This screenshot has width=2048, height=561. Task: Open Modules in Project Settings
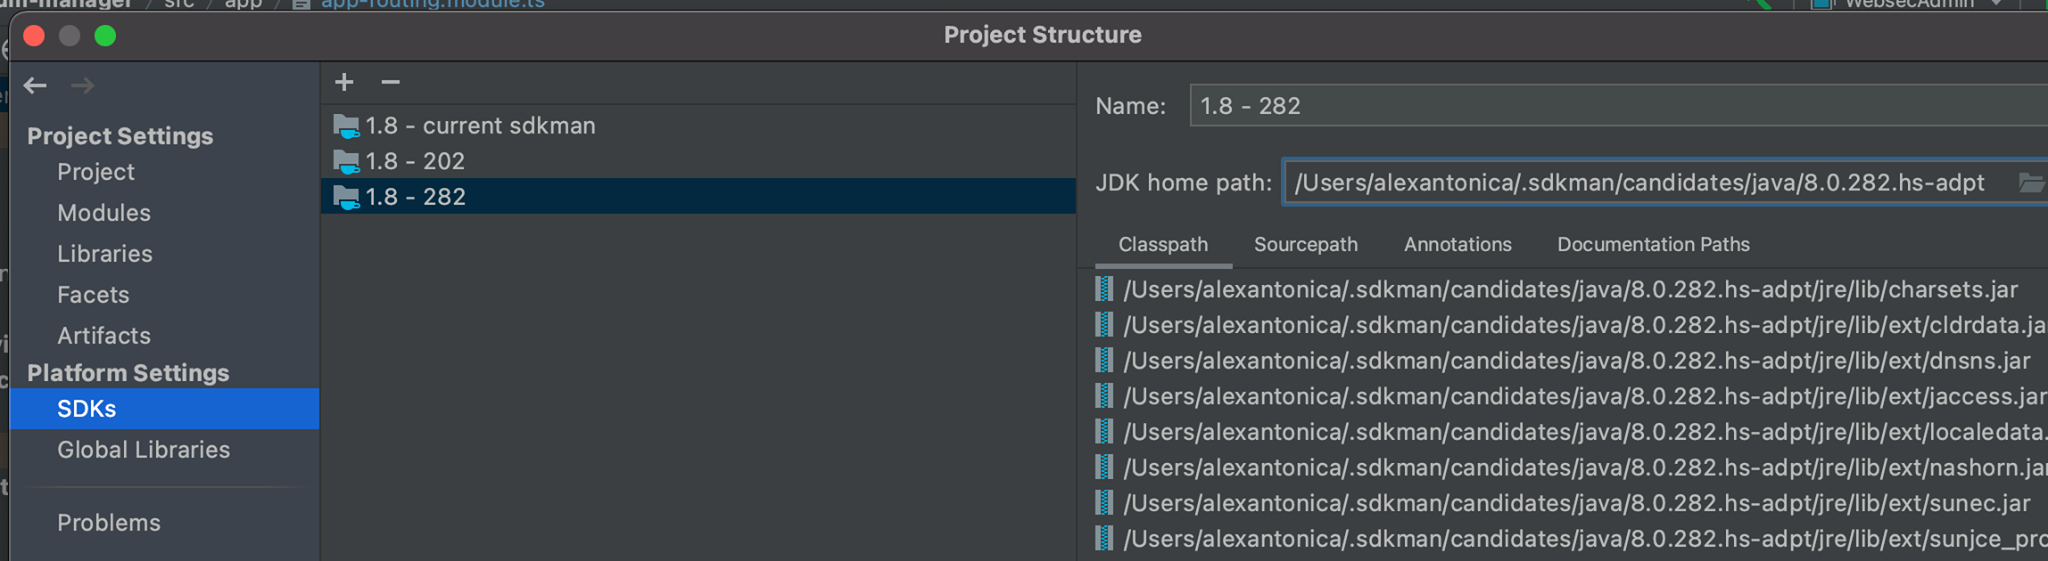104,213
